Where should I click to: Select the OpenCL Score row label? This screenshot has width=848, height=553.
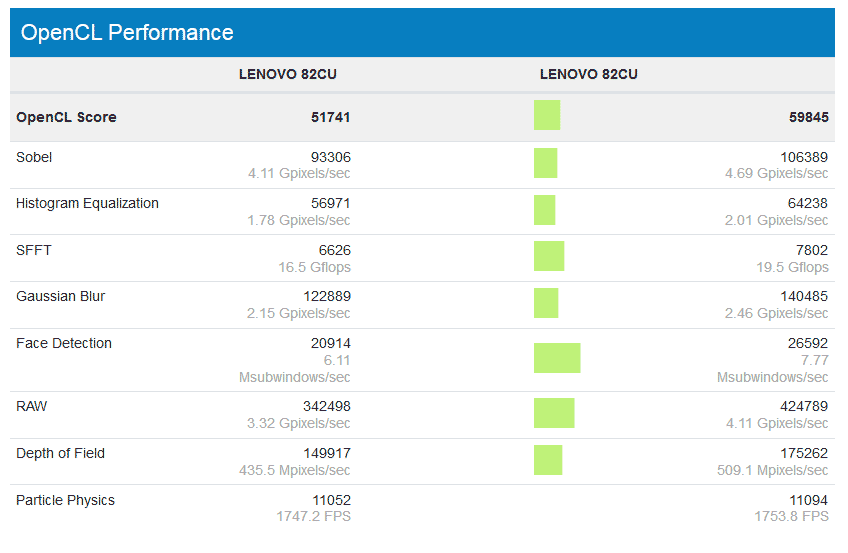(66, 117)
